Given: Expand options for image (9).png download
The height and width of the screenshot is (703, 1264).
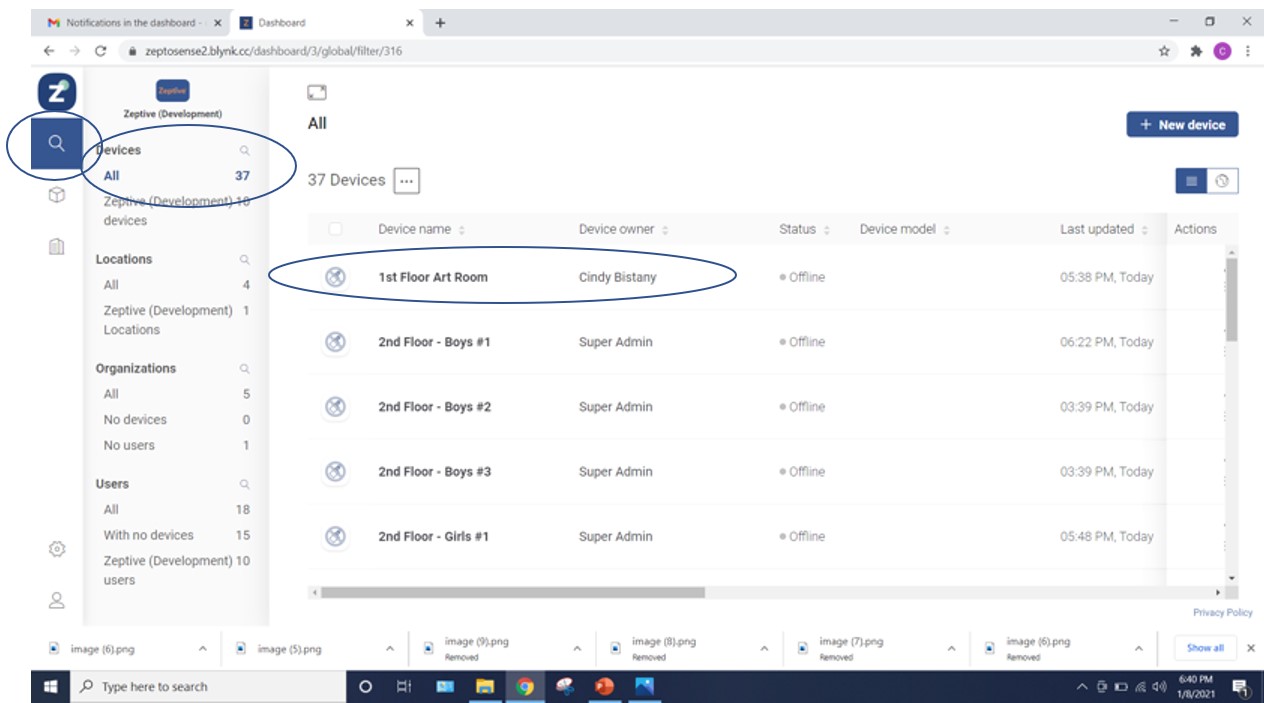Looking at the screenshot, I should (x=577, y=648).
